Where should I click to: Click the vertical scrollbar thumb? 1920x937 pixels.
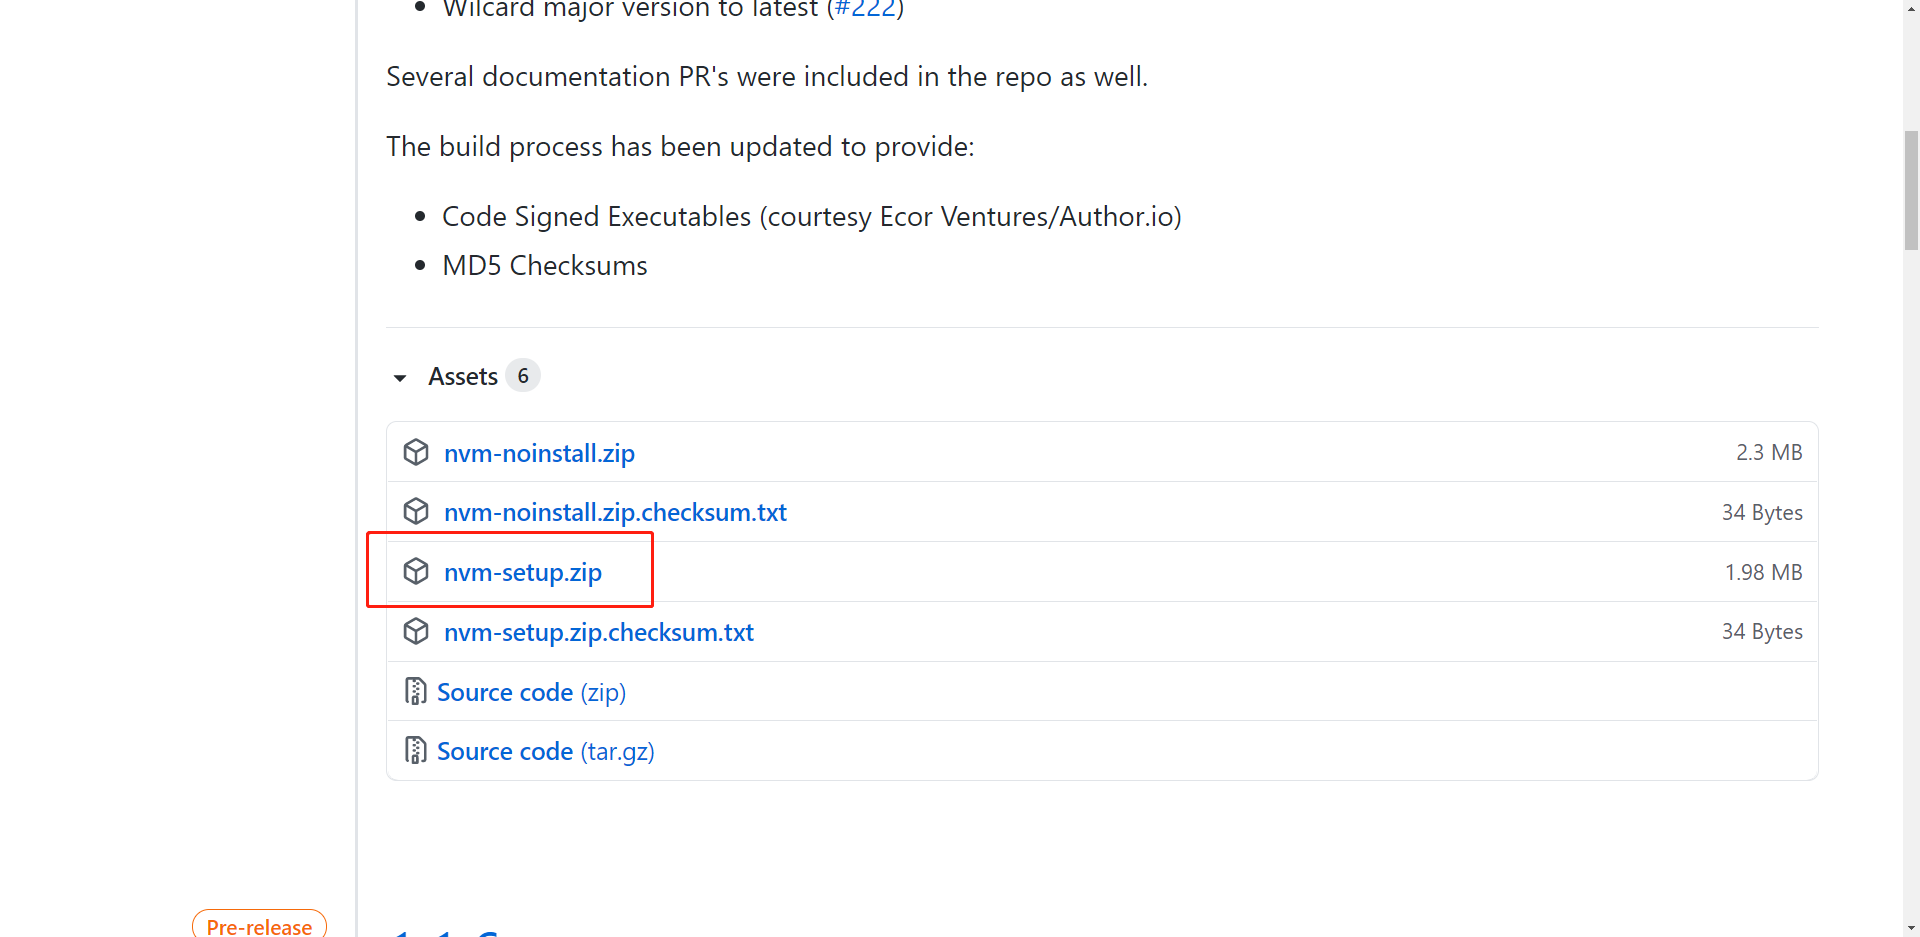coord(1911,190)
